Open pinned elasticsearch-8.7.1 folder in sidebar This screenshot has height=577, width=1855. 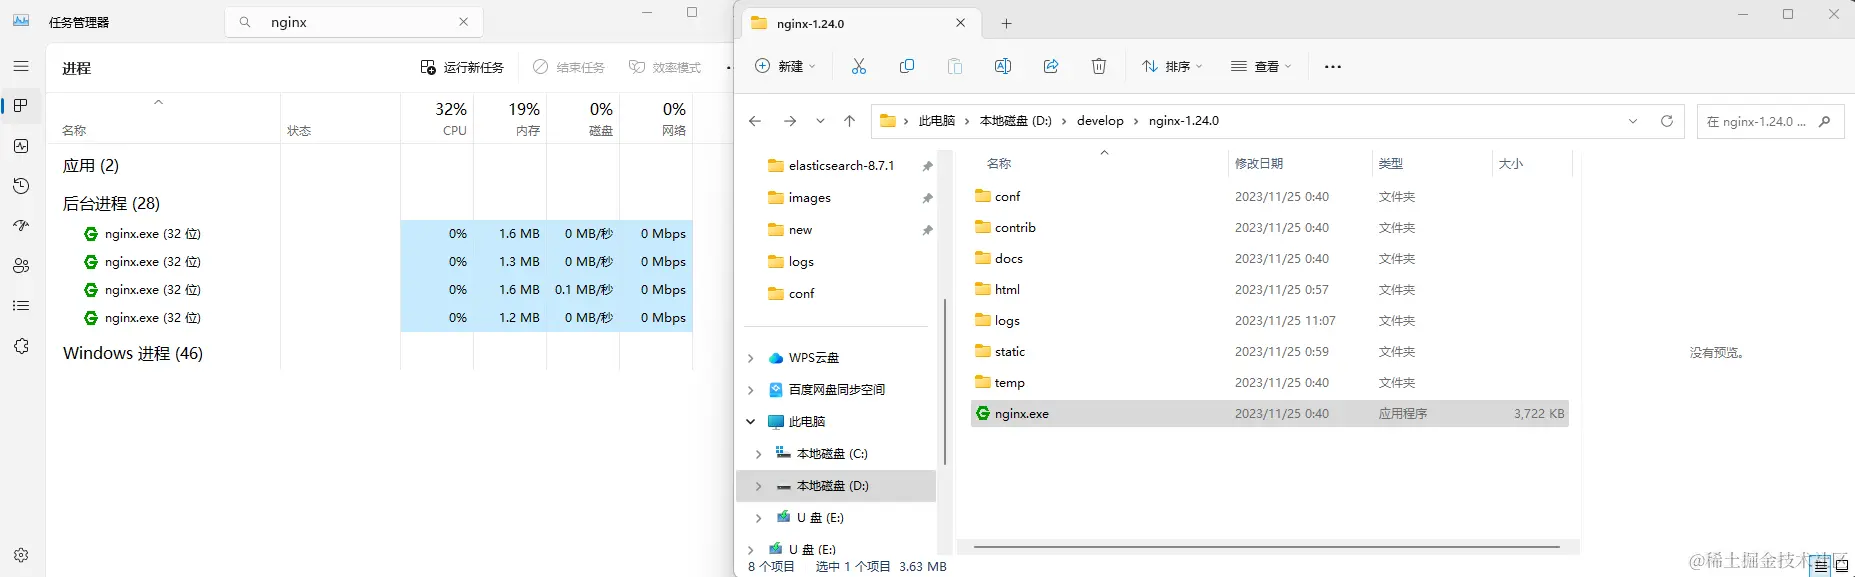(841, 166)
